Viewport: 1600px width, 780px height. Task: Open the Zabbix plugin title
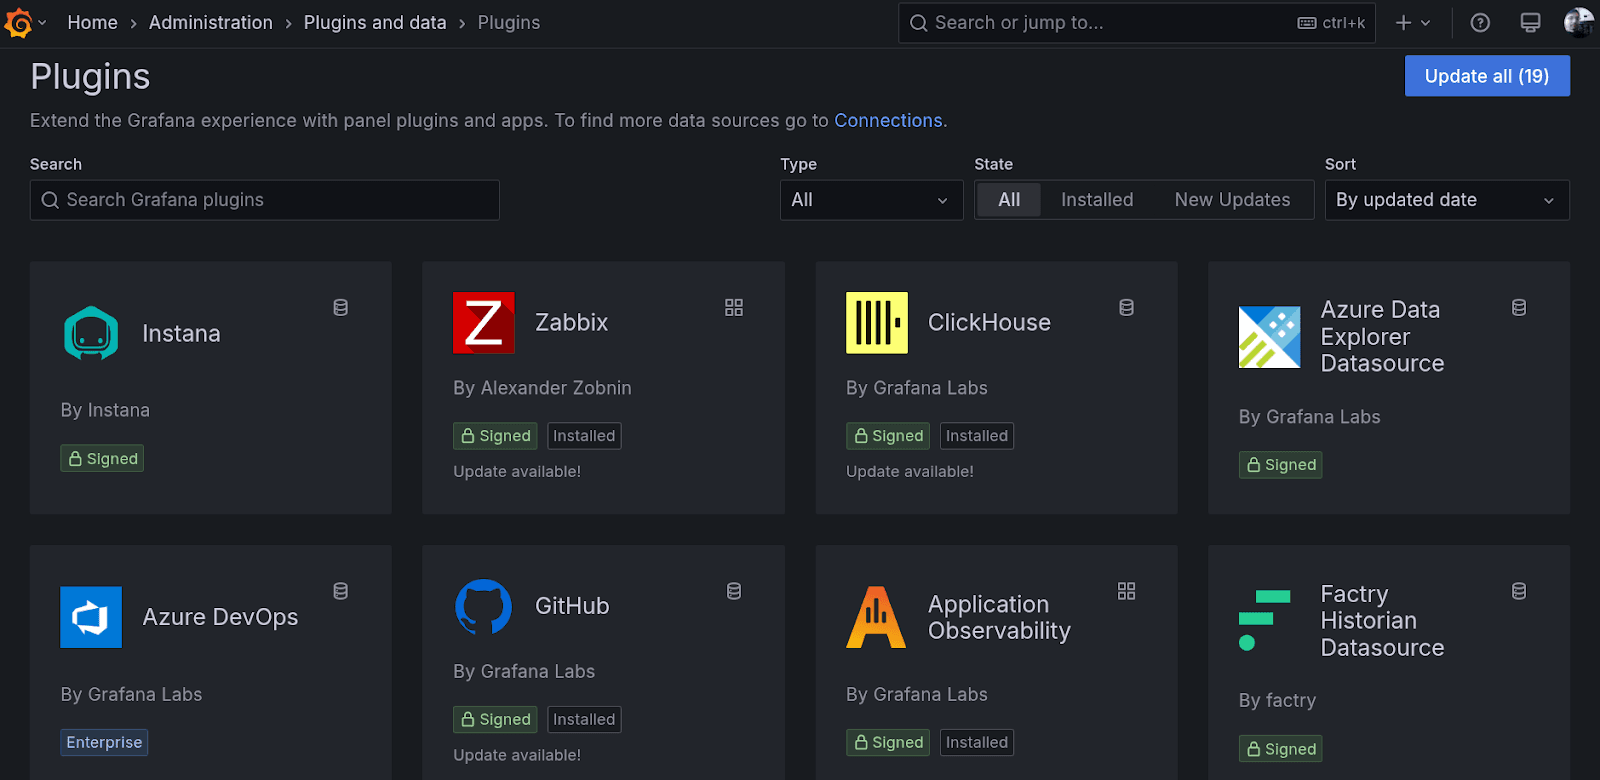click(571, 322)
